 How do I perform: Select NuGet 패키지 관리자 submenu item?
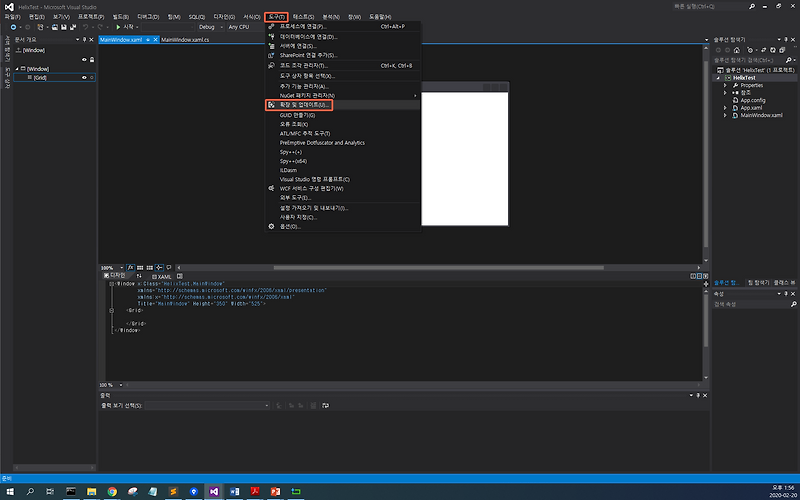tap(307, 95)
